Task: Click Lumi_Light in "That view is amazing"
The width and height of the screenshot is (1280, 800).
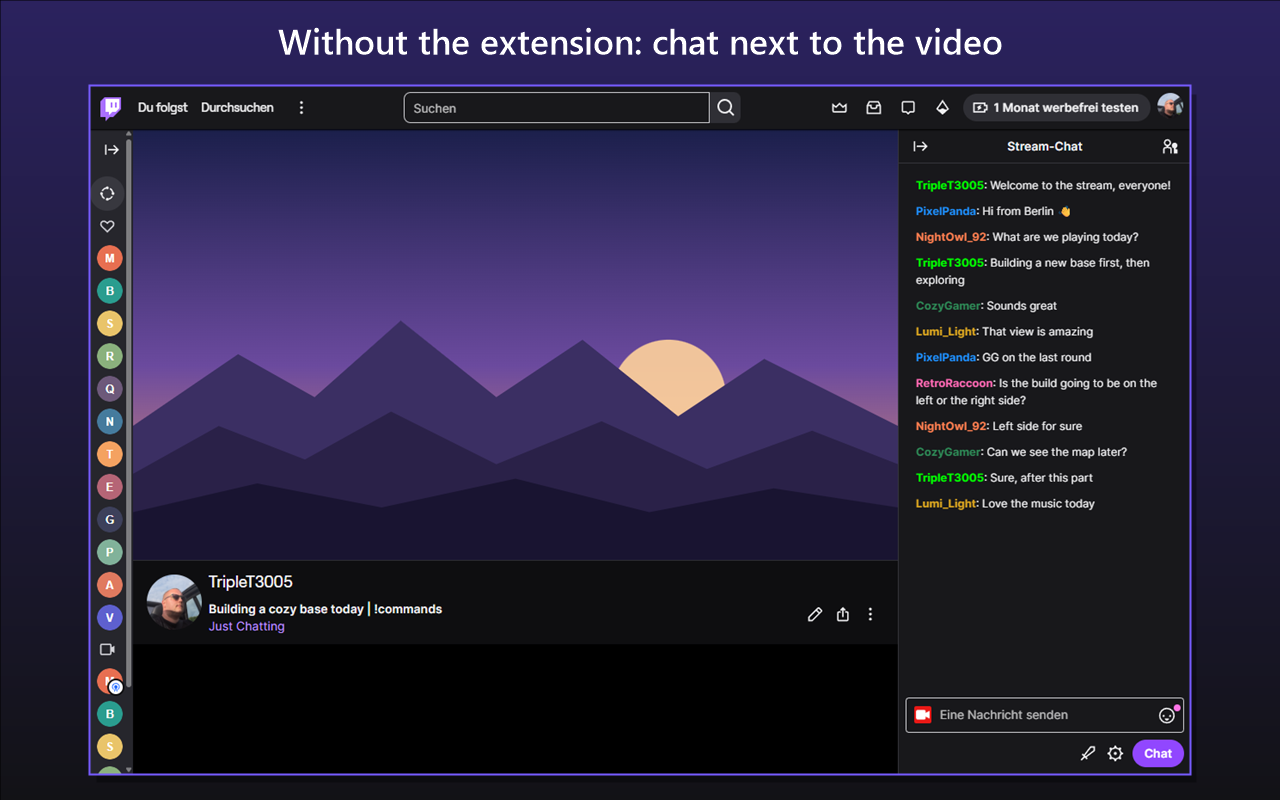Action: [x=947, y=332]
